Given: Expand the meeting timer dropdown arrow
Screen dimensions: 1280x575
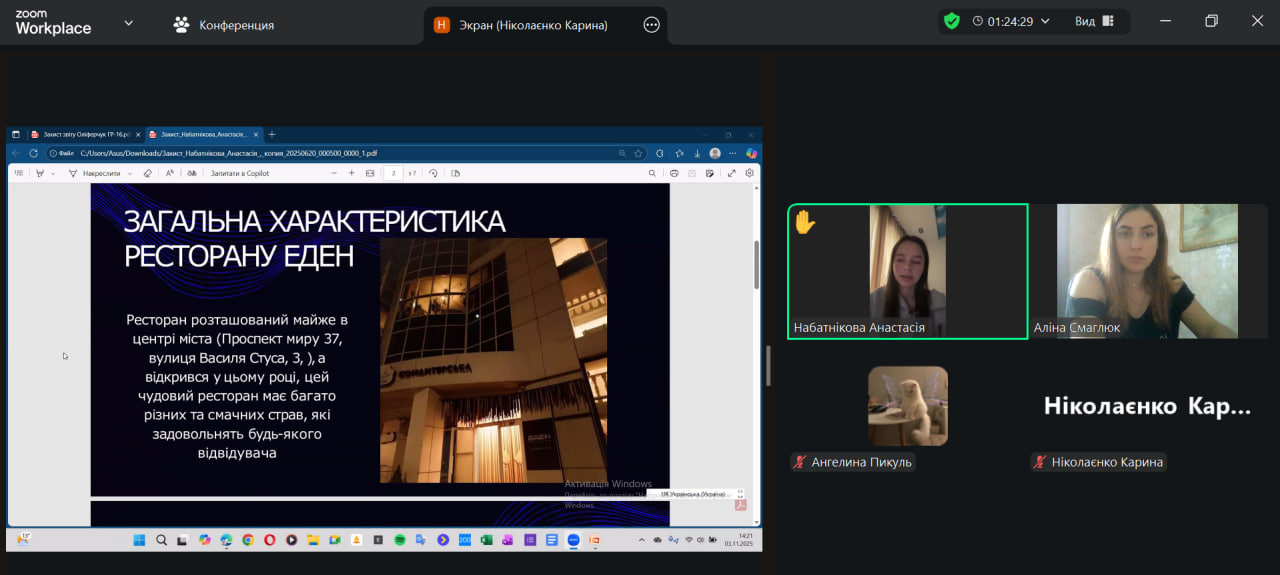Looking at the screenshot, I should click(1046, 21).
